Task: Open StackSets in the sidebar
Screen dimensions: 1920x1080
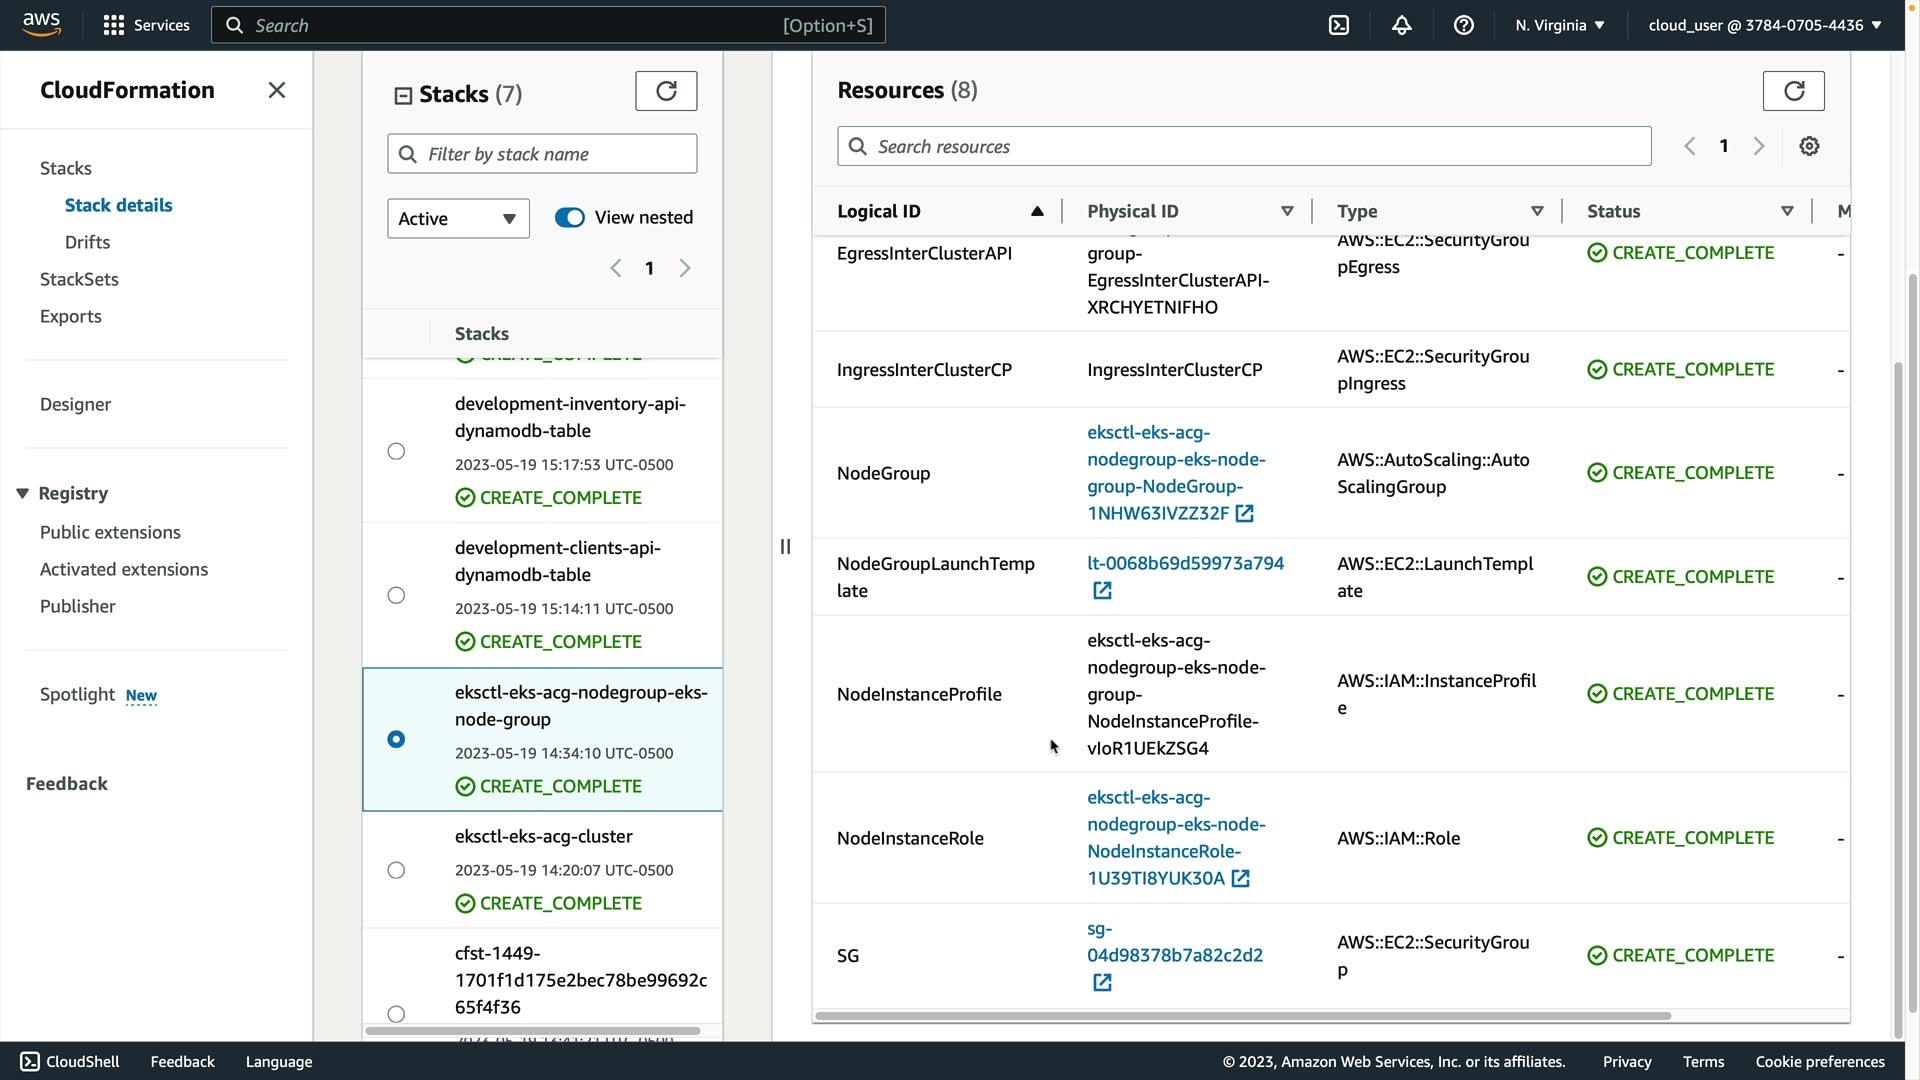Action: tap(79, 279)
